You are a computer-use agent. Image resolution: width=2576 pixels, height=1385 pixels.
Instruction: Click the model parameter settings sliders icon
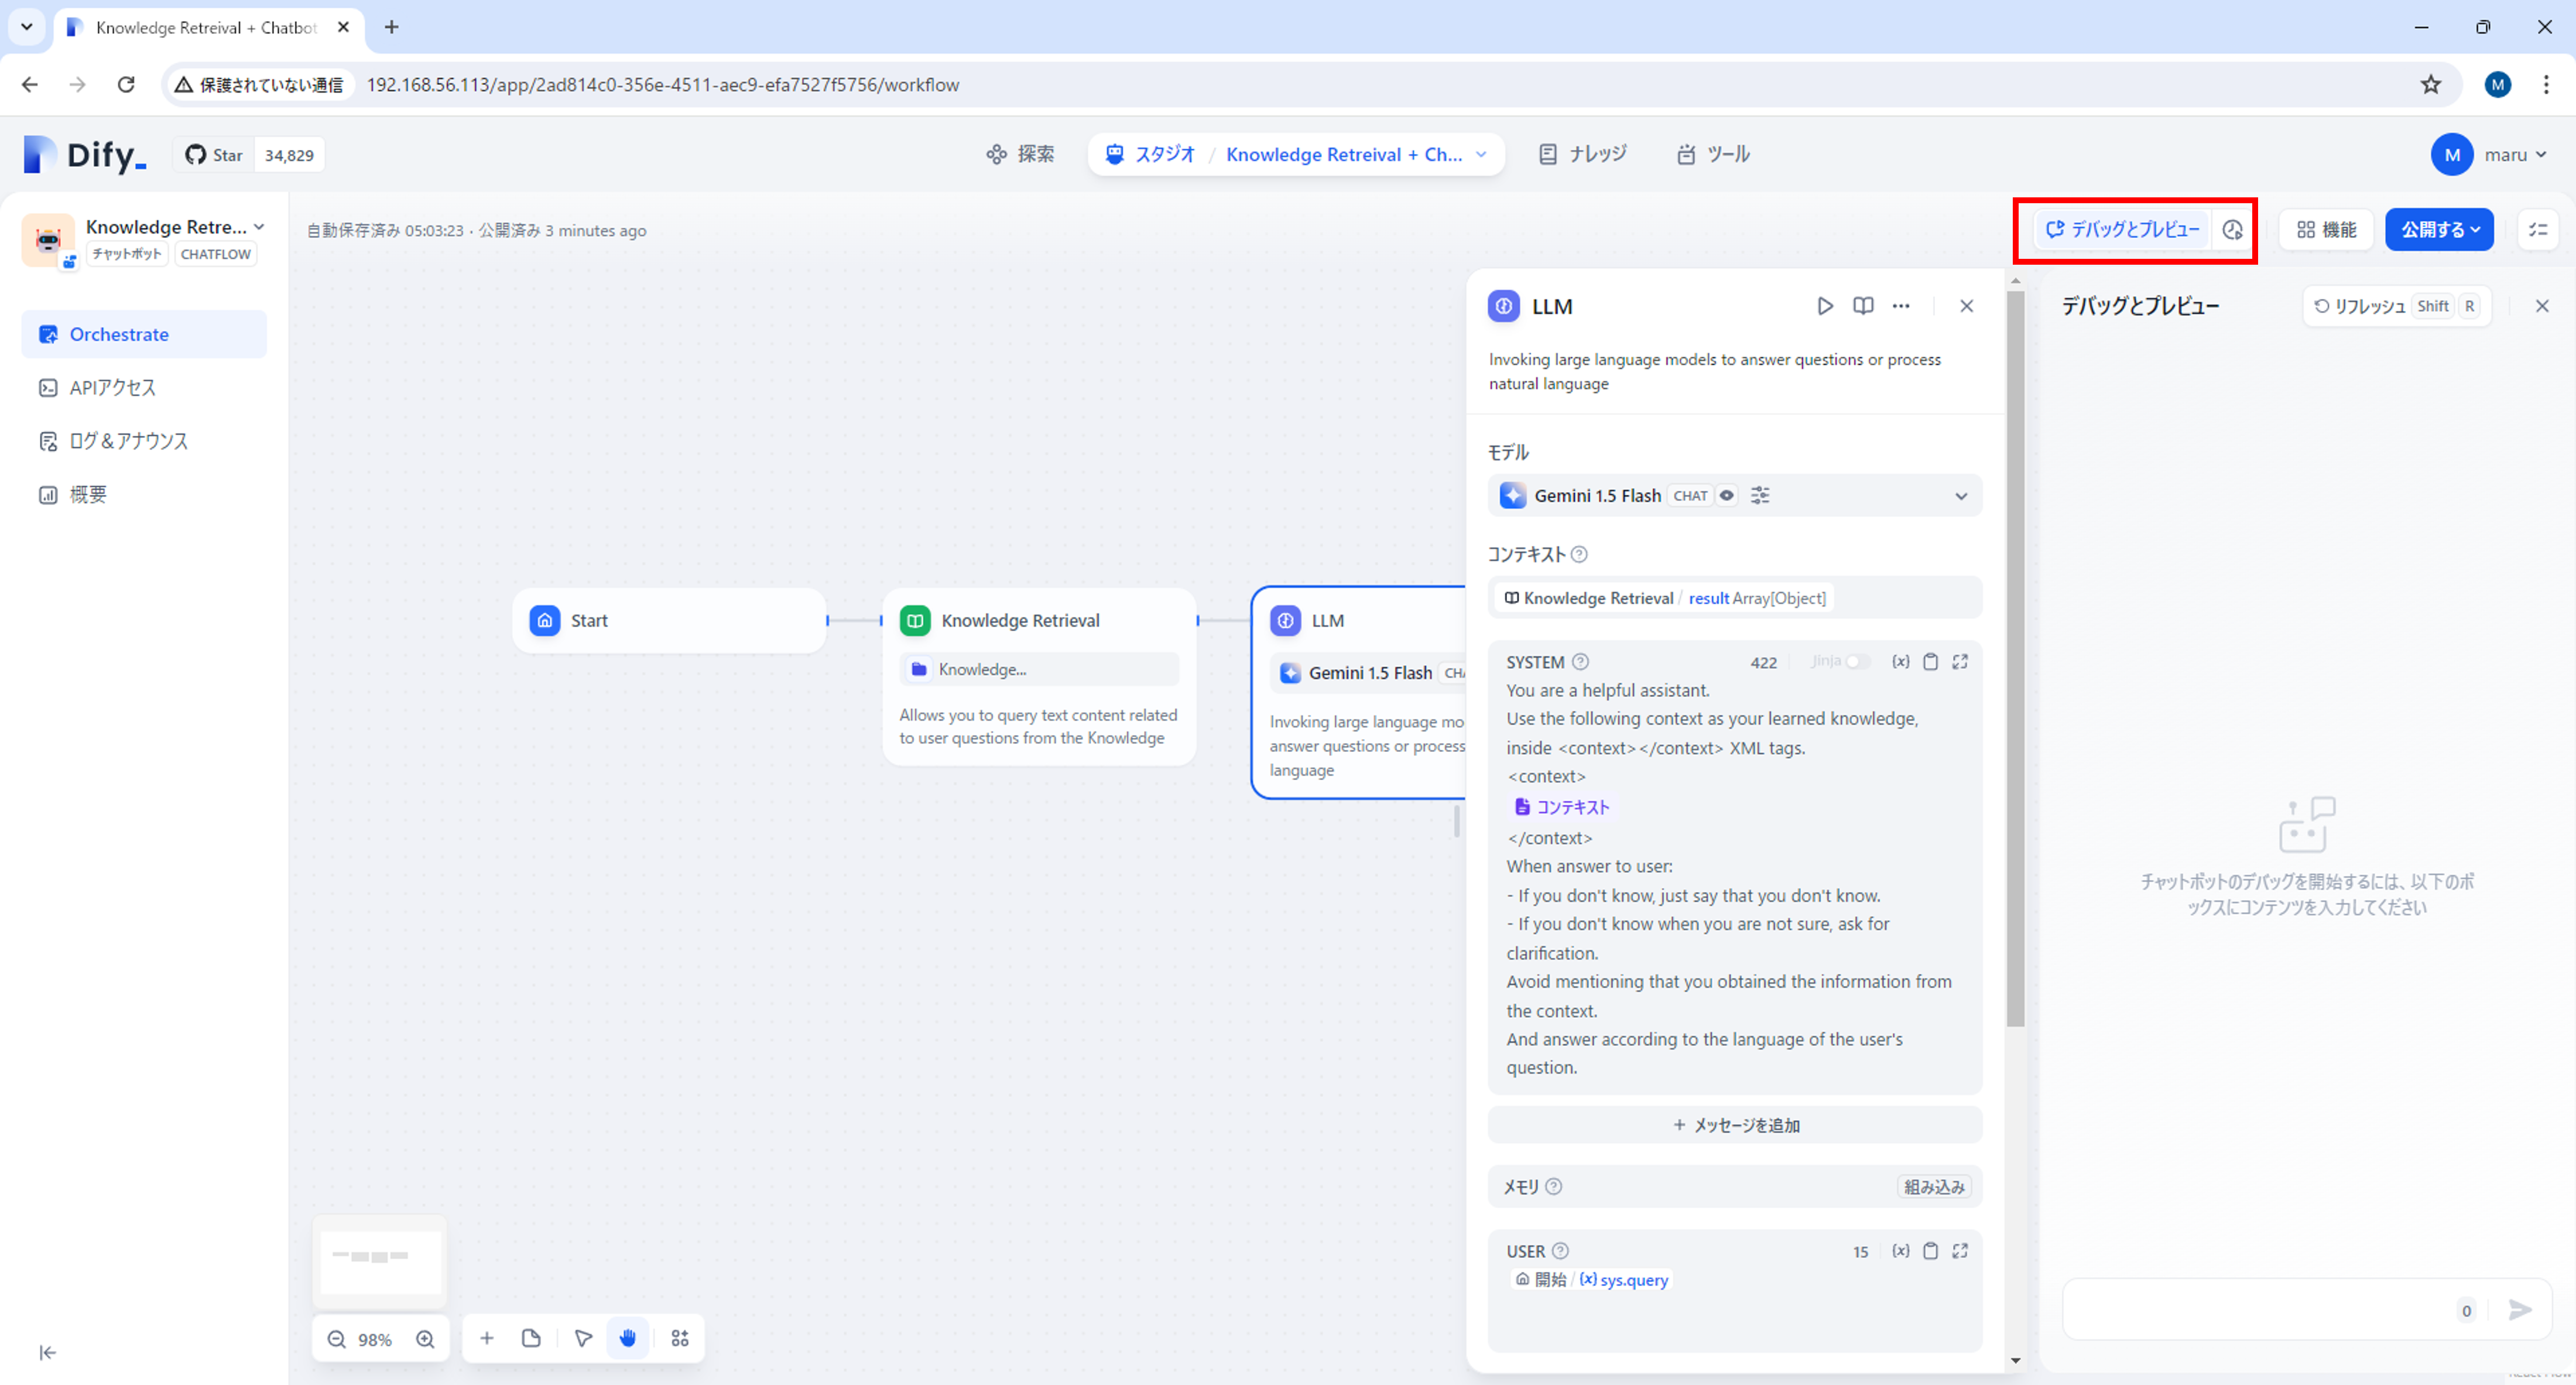coord(1760,495)
